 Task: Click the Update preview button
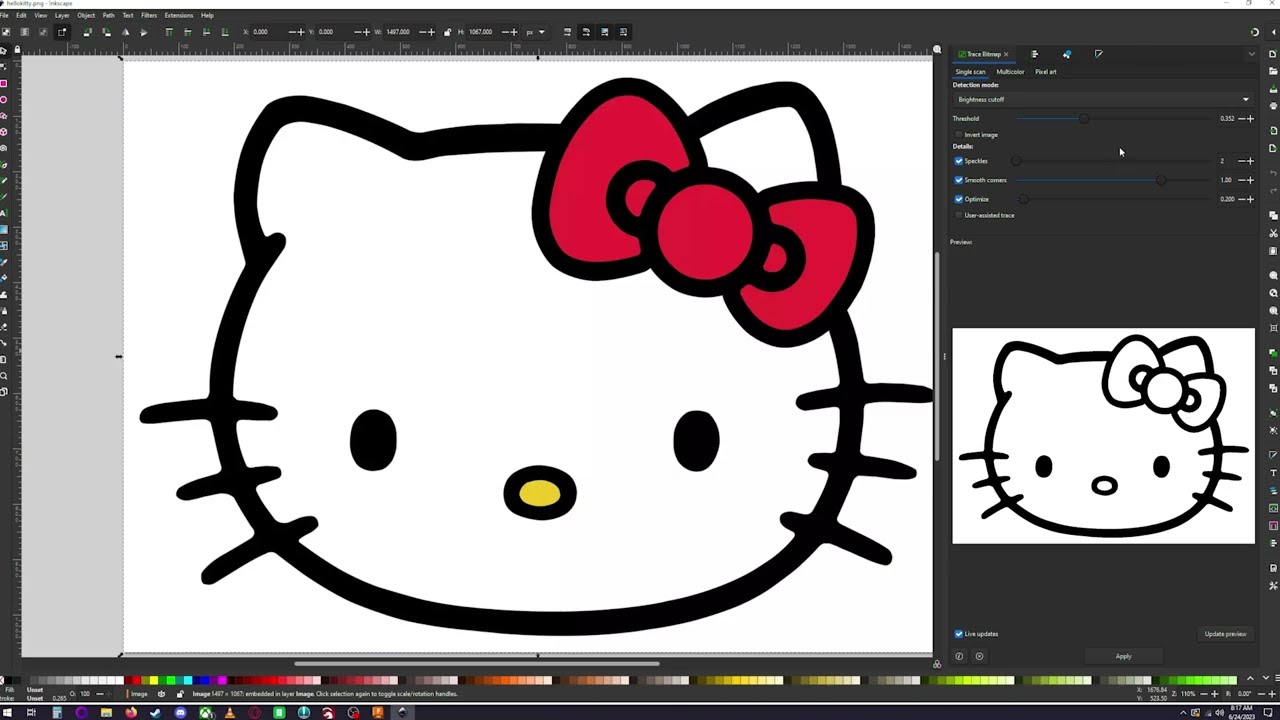coord(1225,634)
